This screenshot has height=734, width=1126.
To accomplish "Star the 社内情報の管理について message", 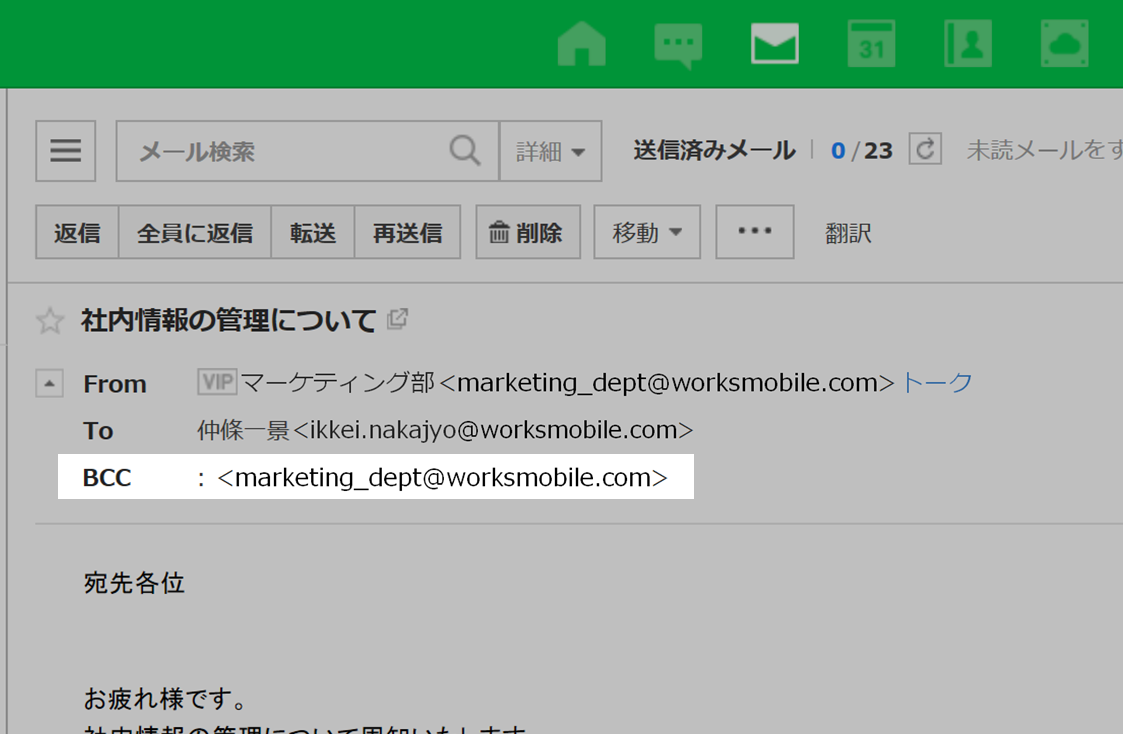I will click(x=49, y=321).
